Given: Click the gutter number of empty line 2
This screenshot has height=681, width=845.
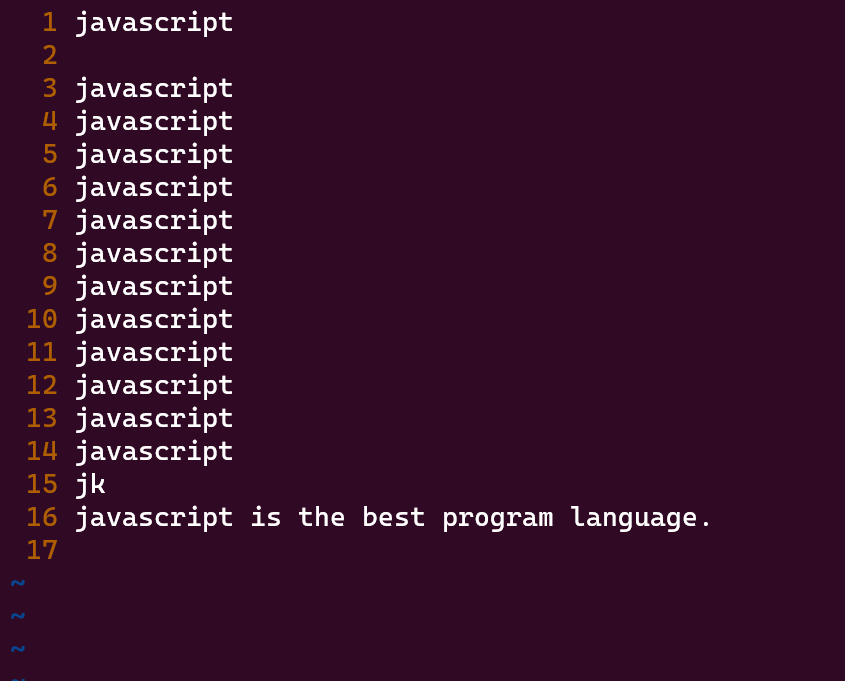Looking at the screenshot, I should 49,55.
